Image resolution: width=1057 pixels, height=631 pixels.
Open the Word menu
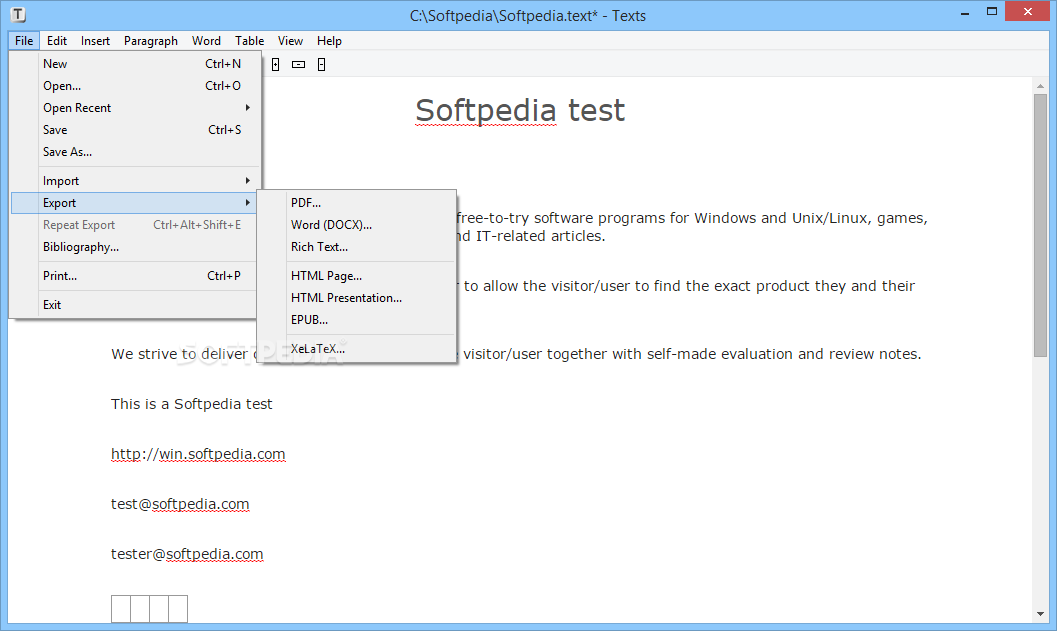tap(206, 40)
